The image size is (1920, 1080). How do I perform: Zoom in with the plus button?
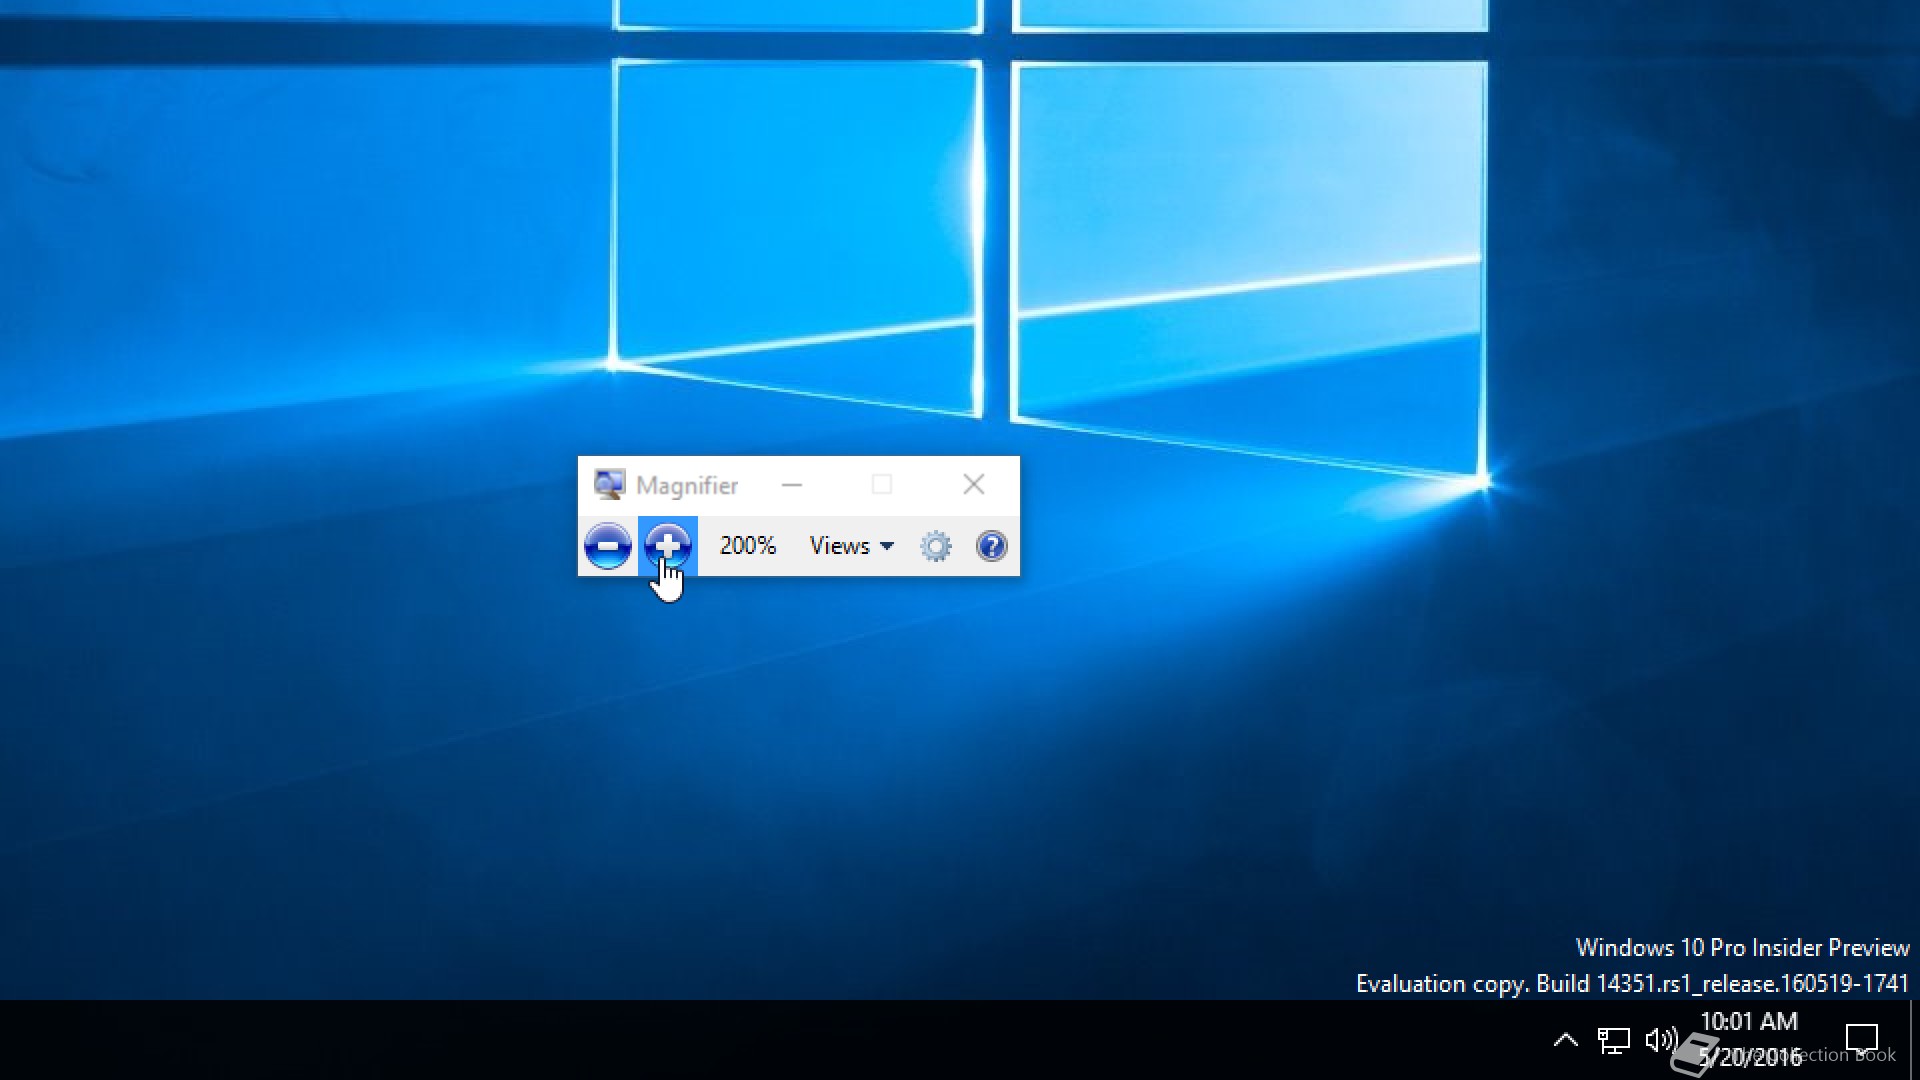[668, 546]
